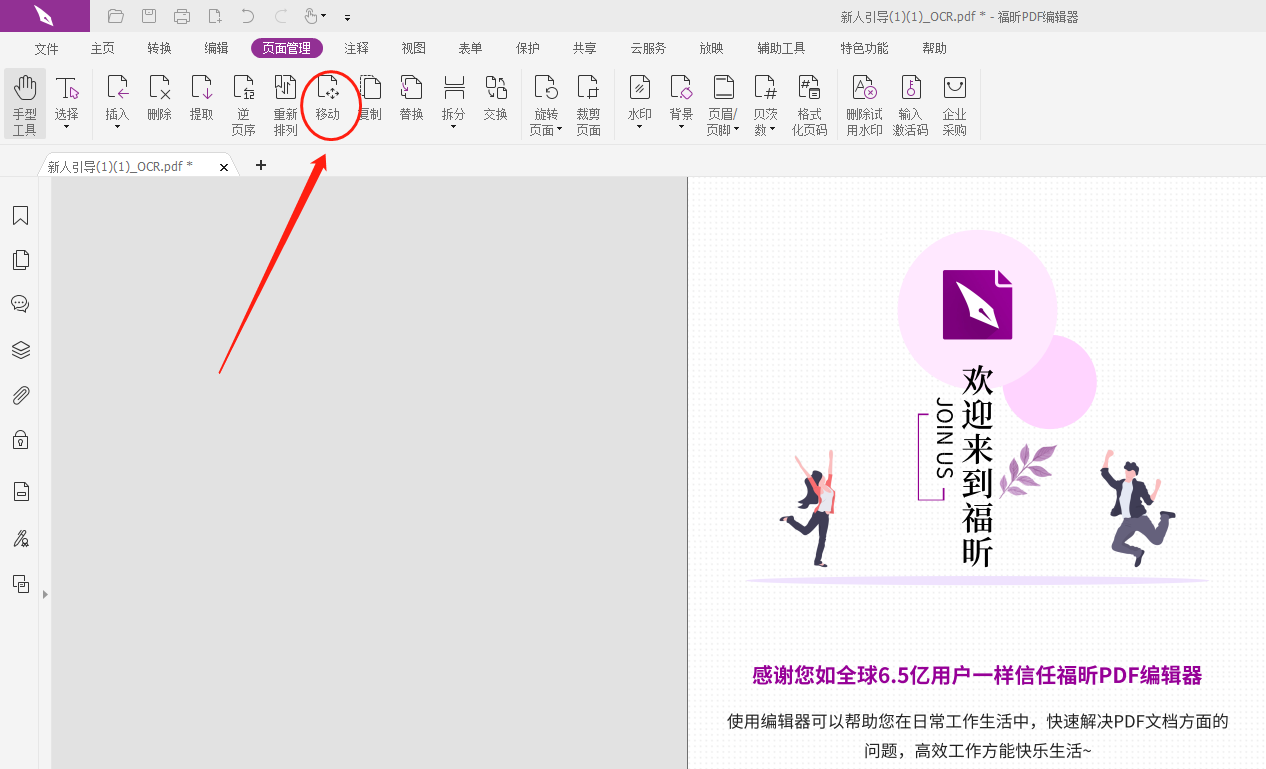Open the Bookmarks panel in the left sidebar
Viewport: 1266px width, 769px height.
[x=20, y=215]
